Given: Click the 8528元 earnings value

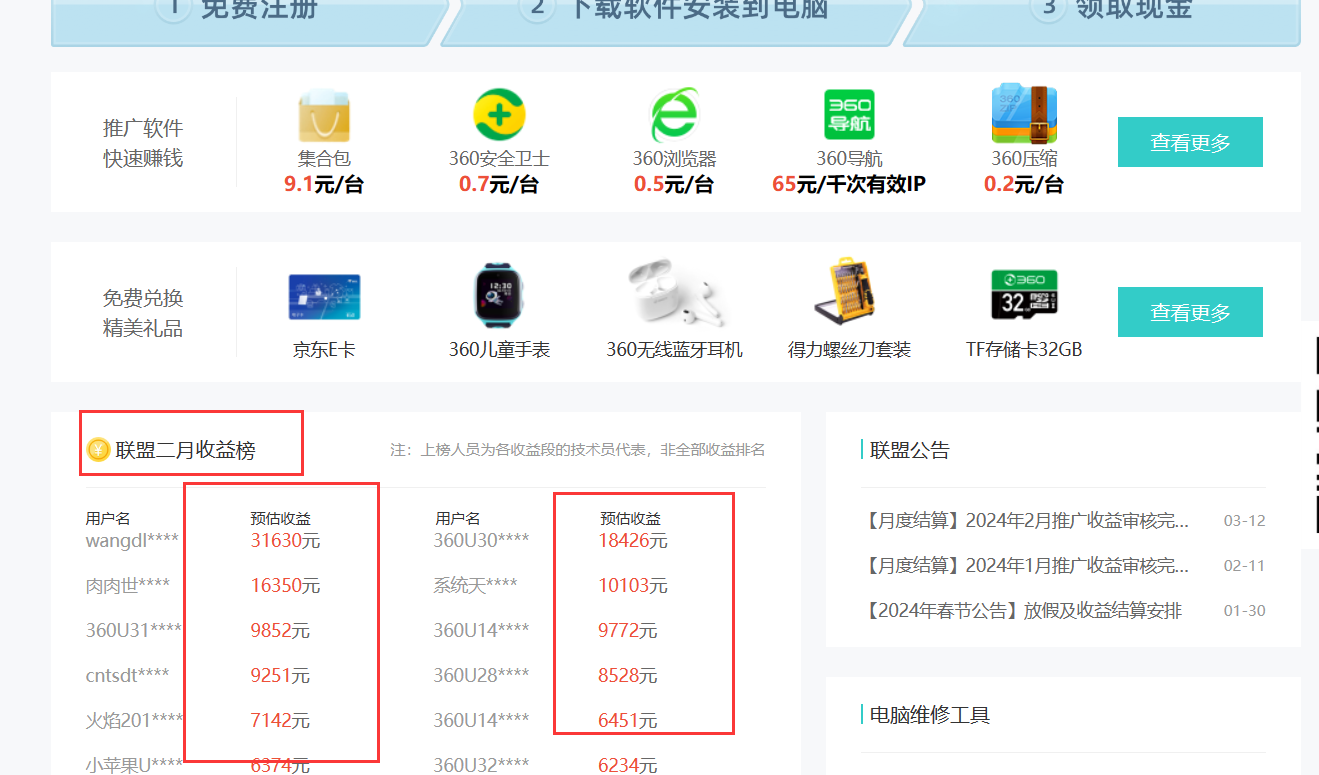Looking at the screenshot, I should click(x=628, y=675).
